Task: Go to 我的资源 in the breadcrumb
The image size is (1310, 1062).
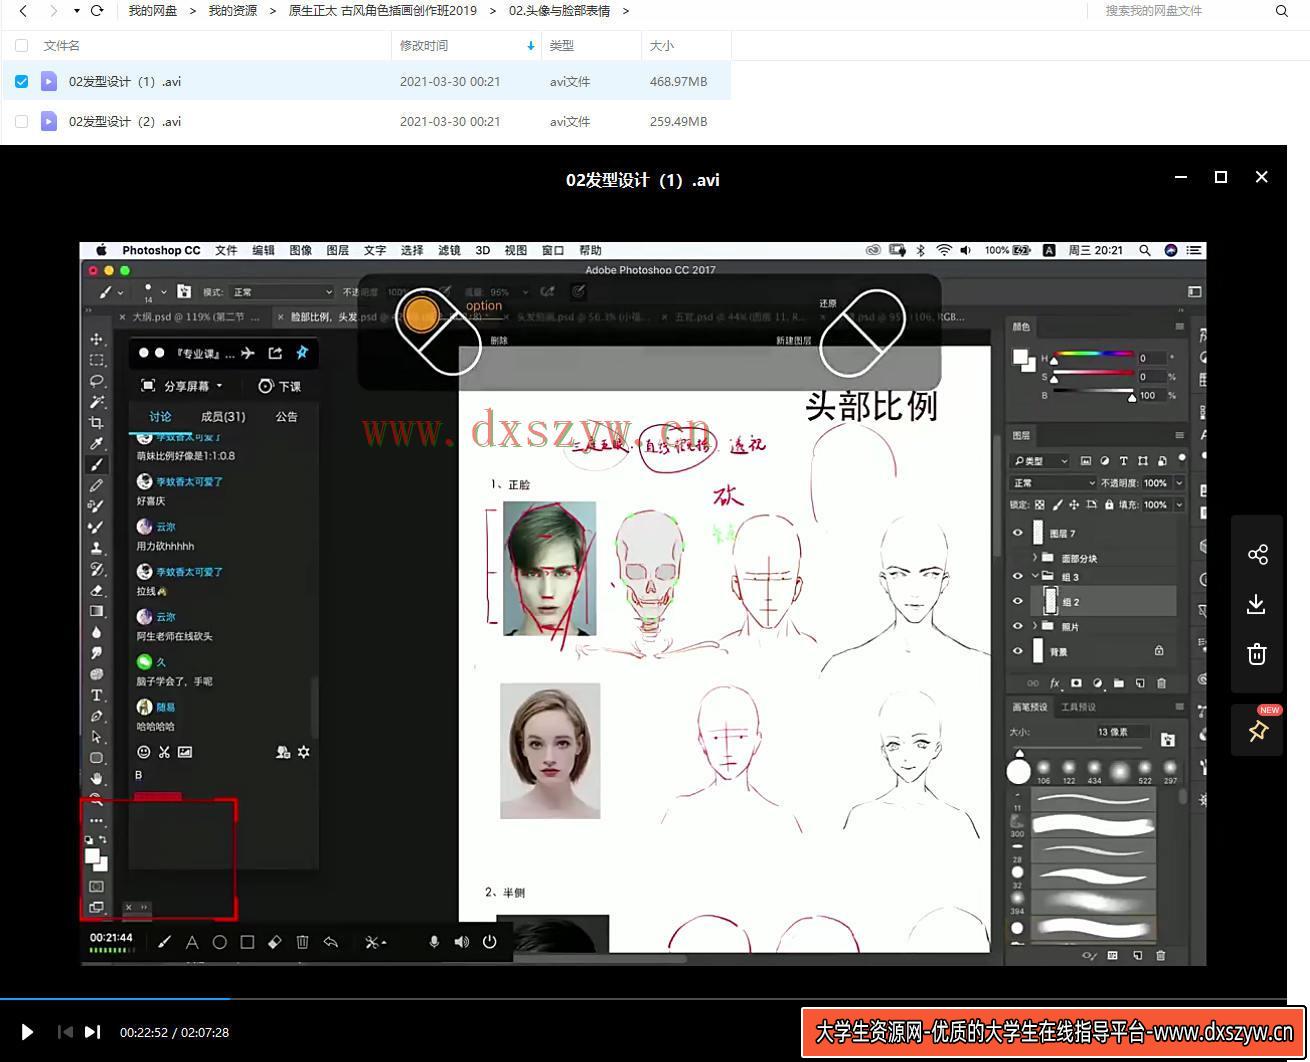Action: pos(233,11)
